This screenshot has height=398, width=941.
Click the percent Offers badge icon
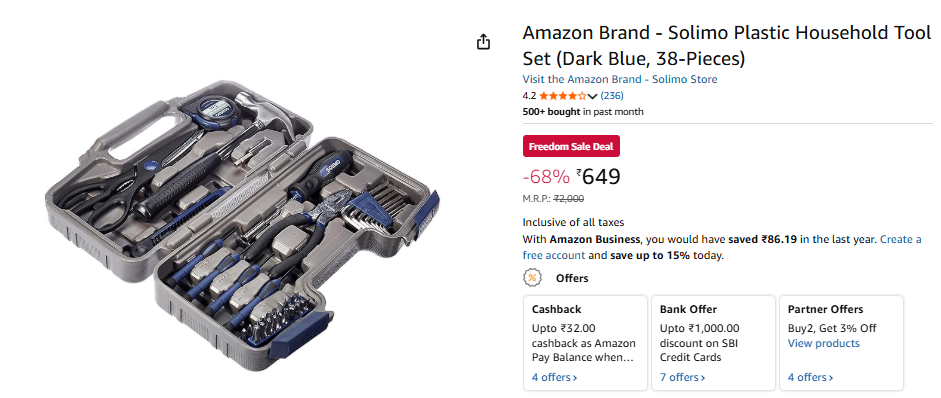pos(532,278)
